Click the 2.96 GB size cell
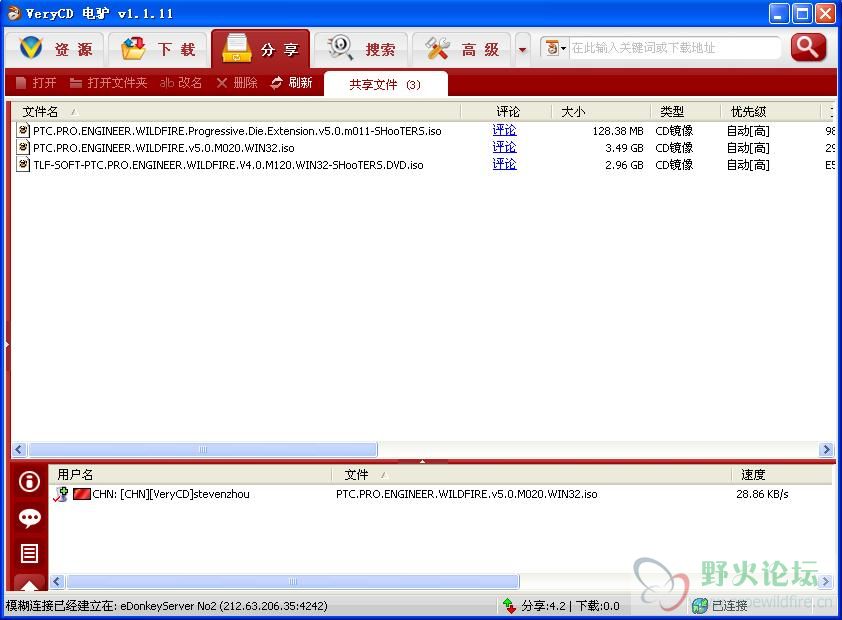Screen dimensions: 842x620 pos(624,165)
